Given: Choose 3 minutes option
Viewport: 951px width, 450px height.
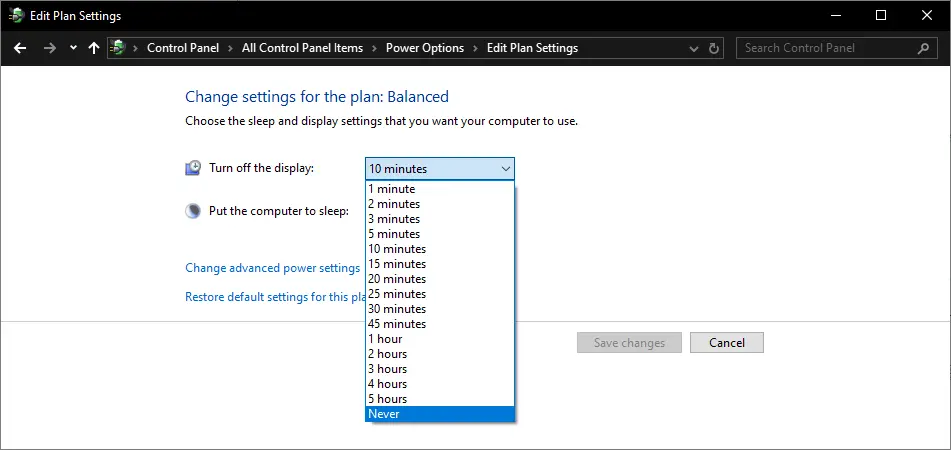Looking at the screenshot, I should pyautogui.click(x=440, y=219).
